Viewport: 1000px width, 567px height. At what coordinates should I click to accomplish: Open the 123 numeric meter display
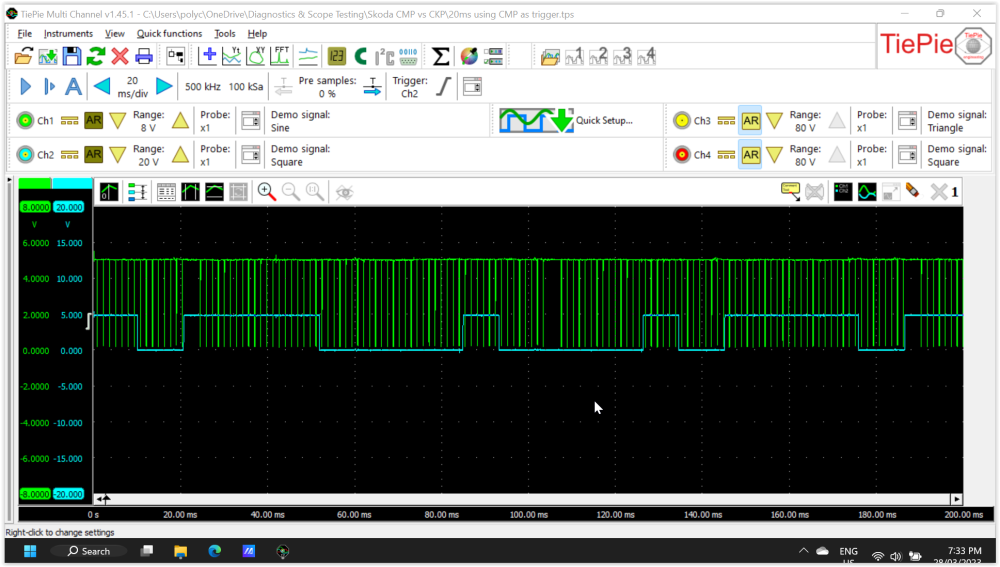(x=337, y=56)
